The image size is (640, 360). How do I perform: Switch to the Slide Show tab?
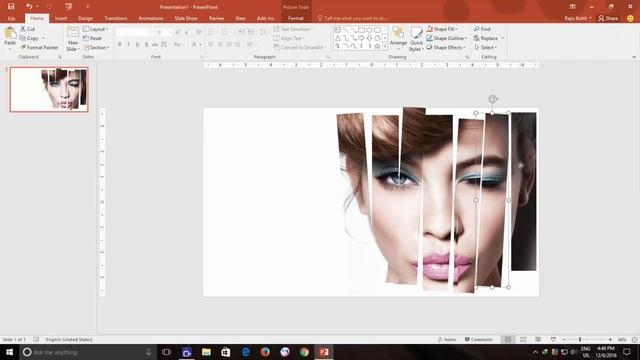point(186,18)
